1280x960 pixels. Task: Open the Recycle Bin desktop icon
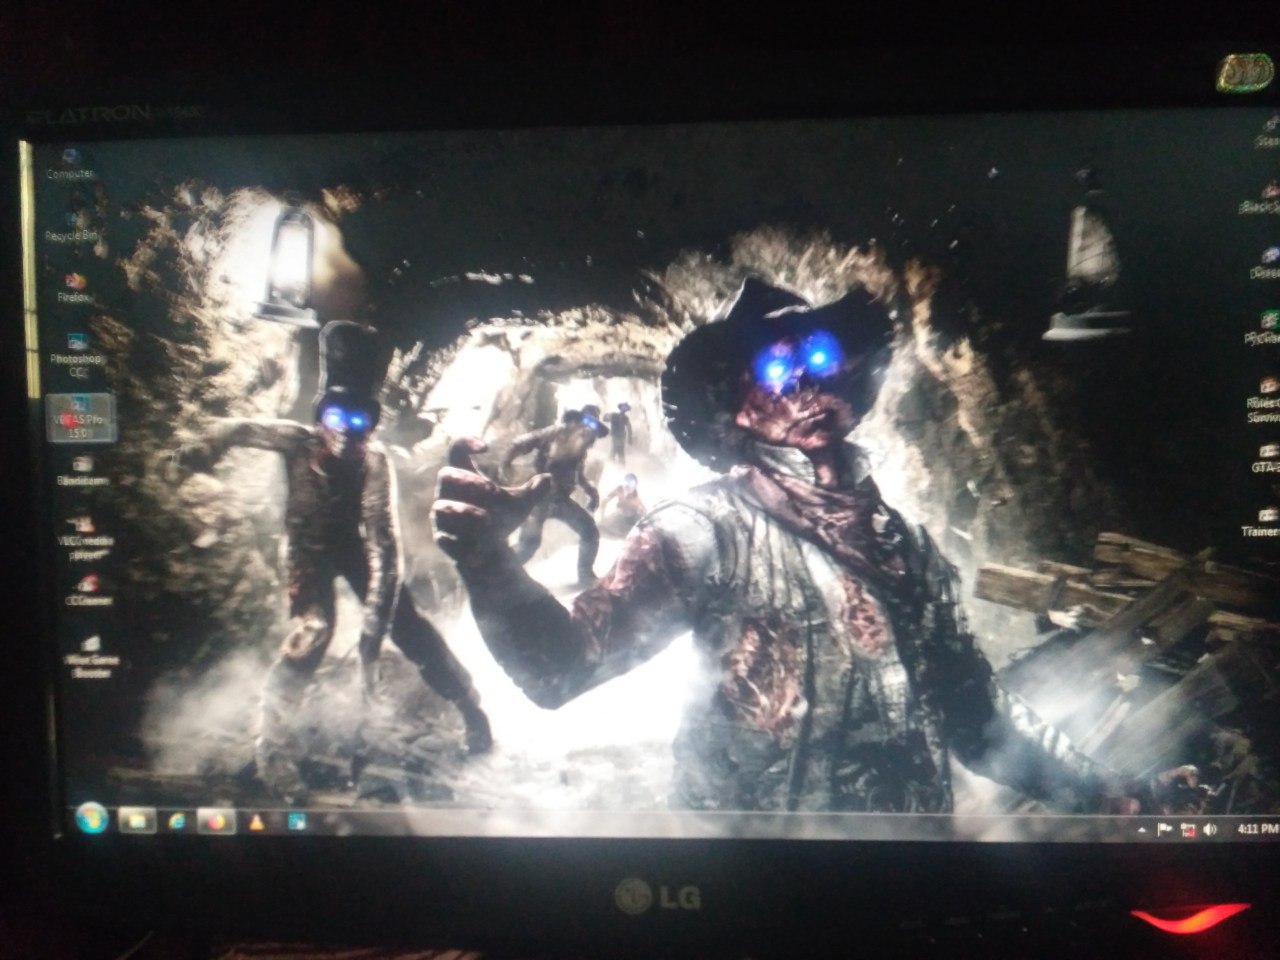[x=72, y=225]
